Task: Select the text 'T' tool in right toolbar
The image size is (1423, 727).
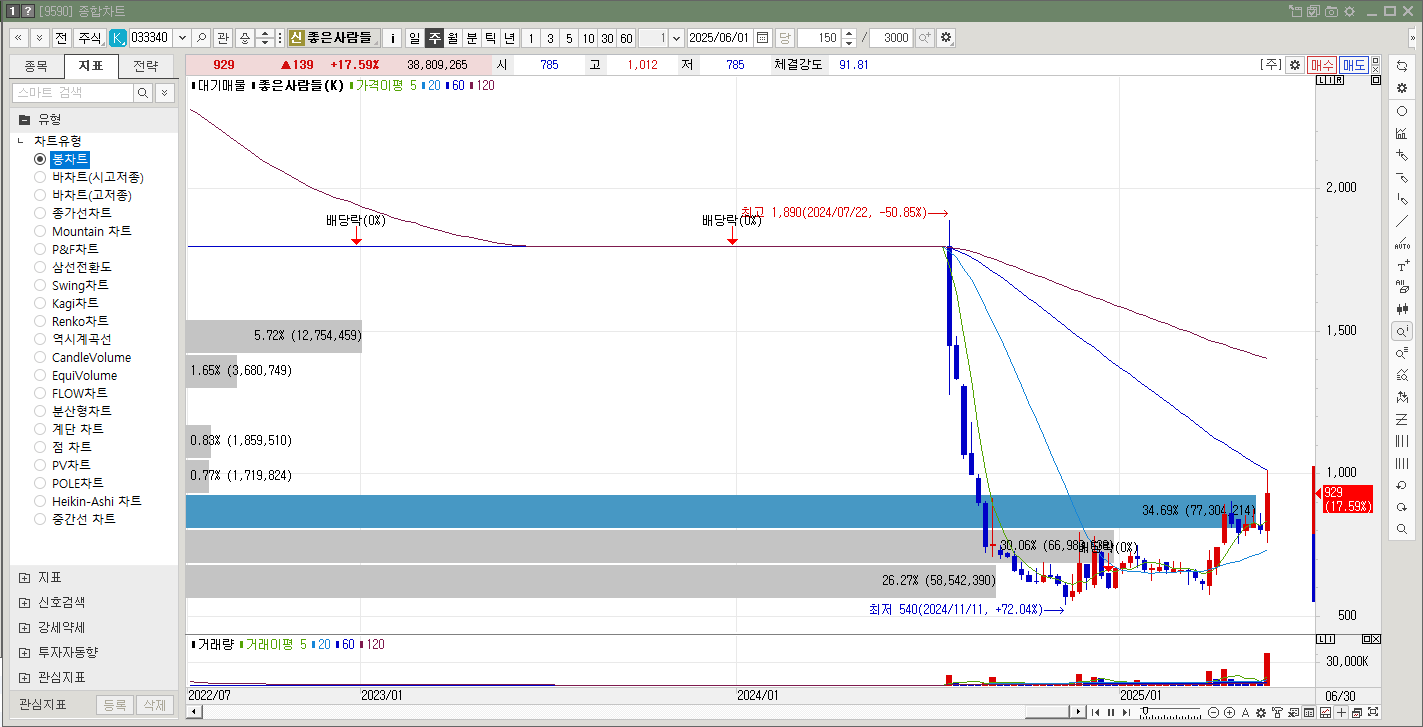Action: tap(1402, 266)
